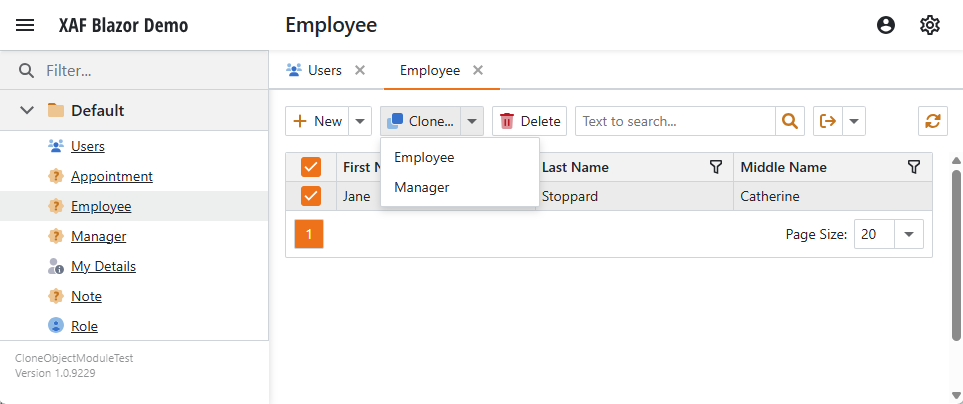
Task: Click the user account icon
Action: [x=885, y=25]
